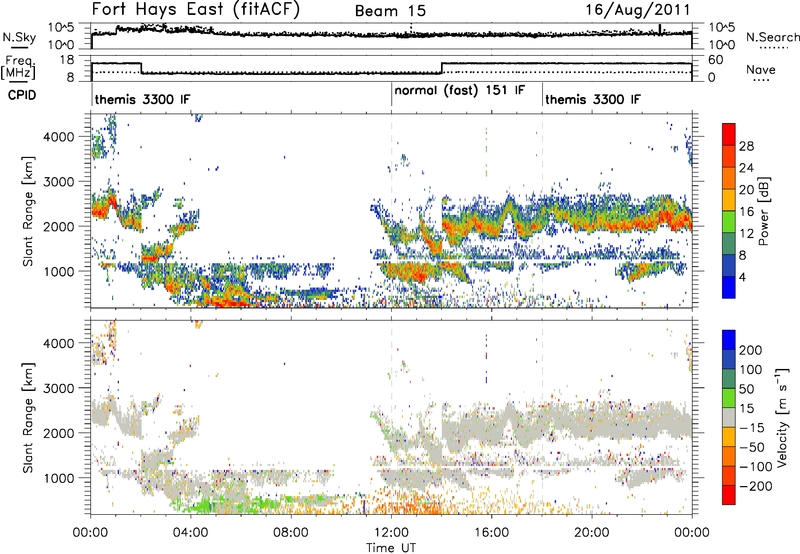This screenshot has width=800, height=554.
Task: Click the '20:00' time axis label
Action: click(591, 533)
